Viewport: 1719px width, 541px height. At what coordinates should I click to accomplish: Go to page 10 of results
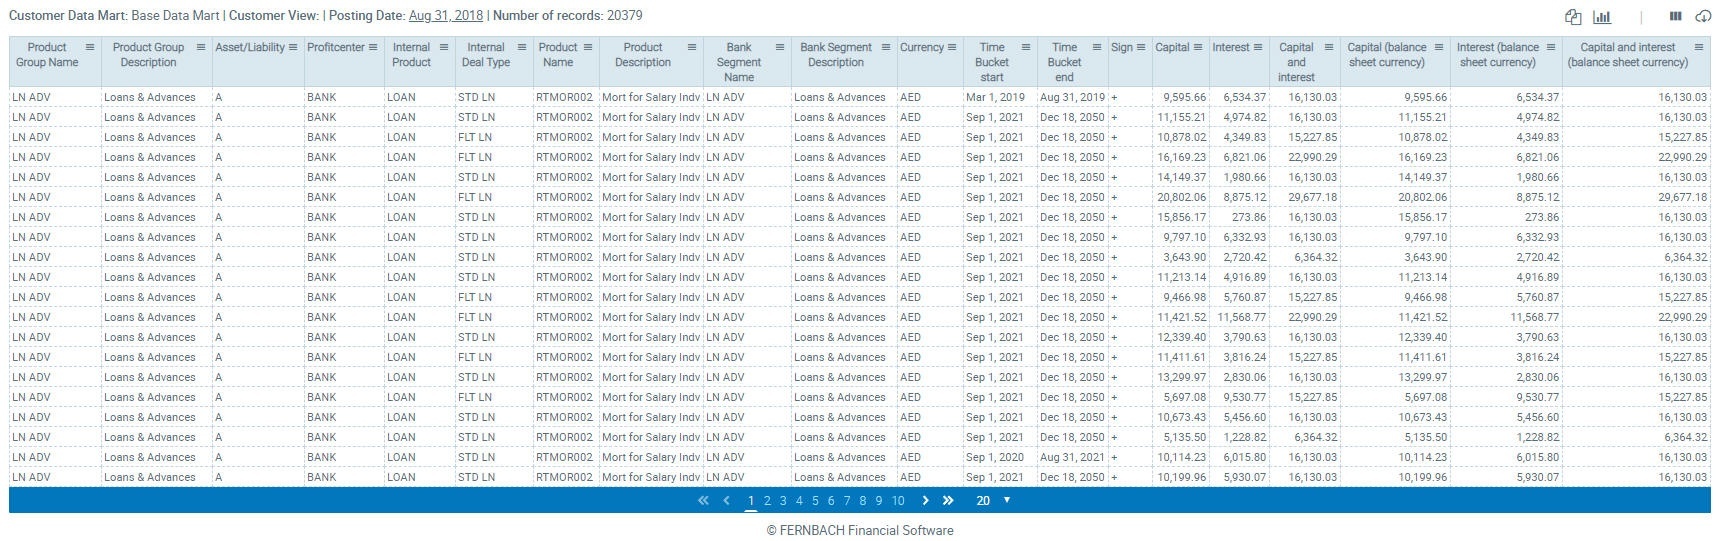click(898, 501)
